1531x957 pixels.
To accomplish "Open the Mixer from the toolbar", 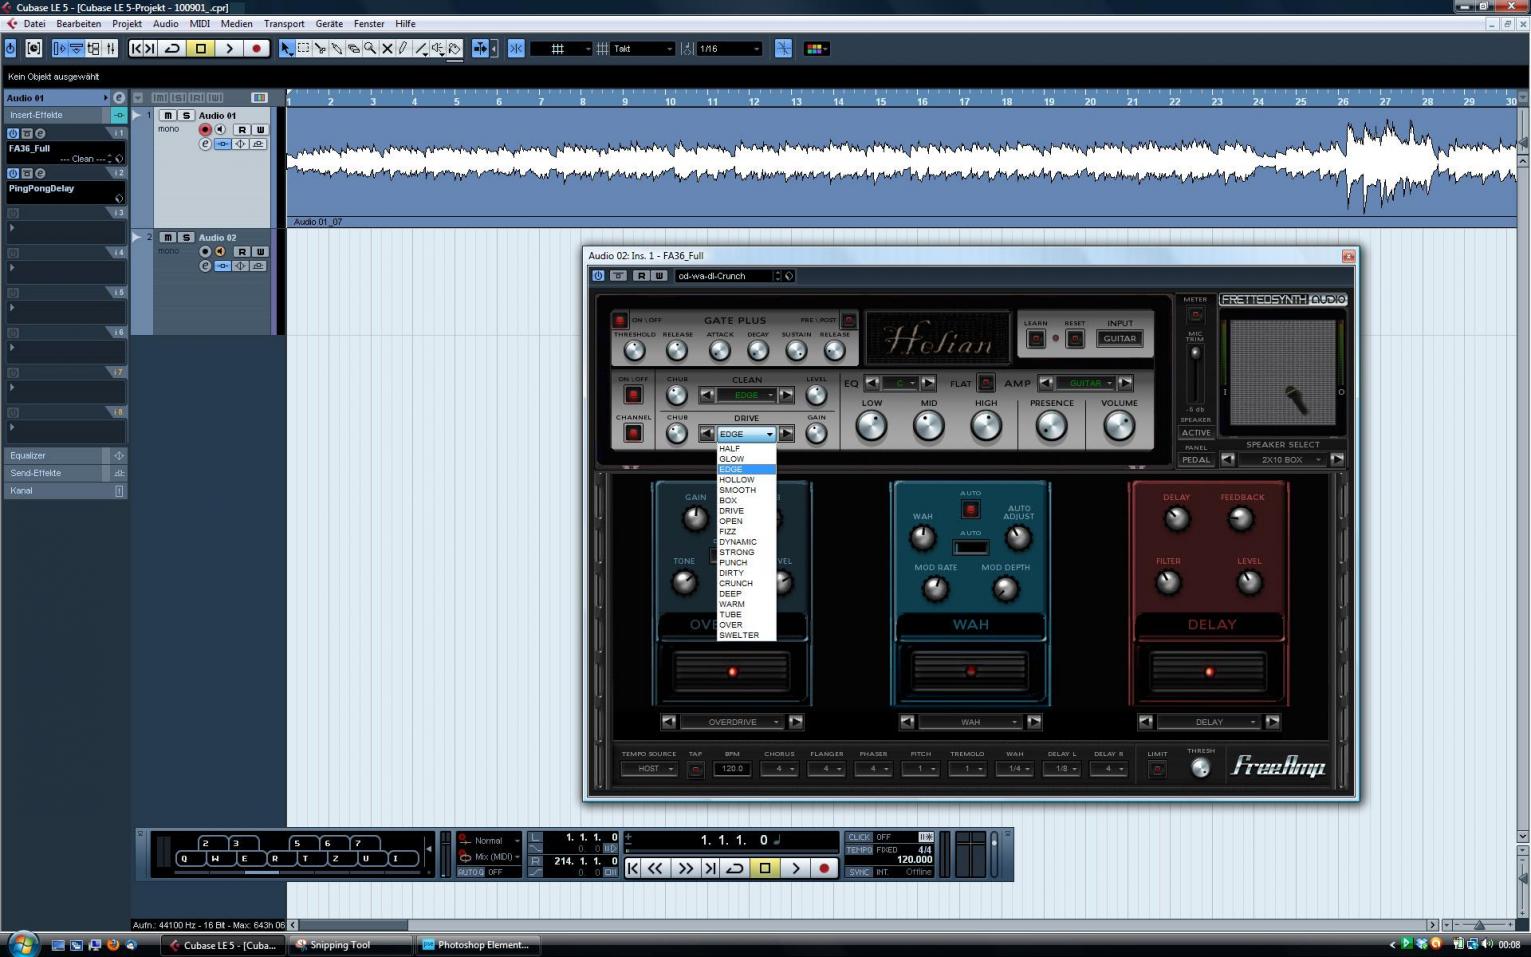I will [x=110, y=48].
